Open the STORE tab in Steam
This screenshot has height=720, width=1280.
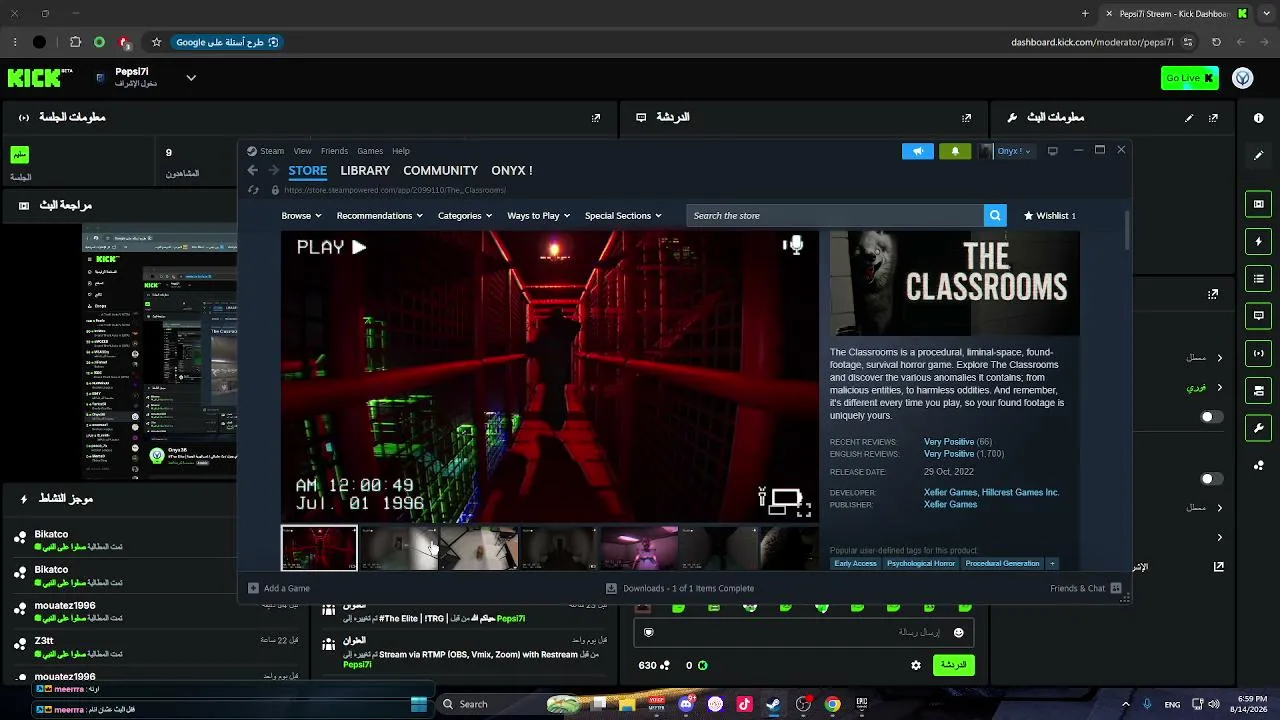308,171
